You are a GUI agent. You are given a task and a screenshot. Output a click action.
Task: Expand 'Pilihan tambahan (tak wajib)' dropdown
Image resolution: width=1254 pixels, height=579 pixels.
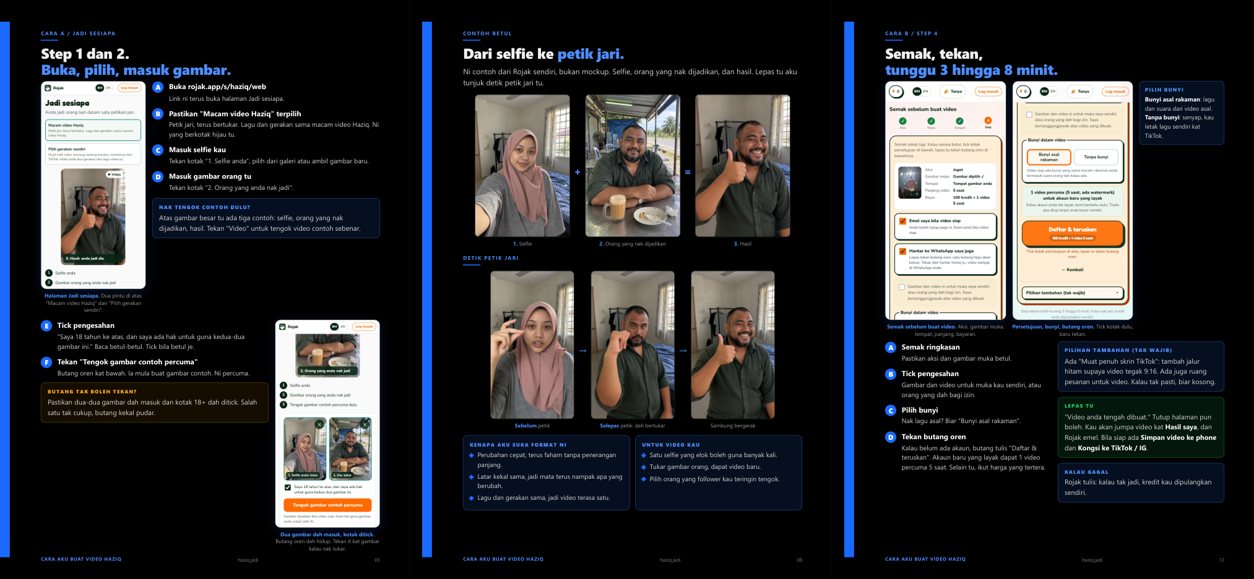[x=1072, y=293]
